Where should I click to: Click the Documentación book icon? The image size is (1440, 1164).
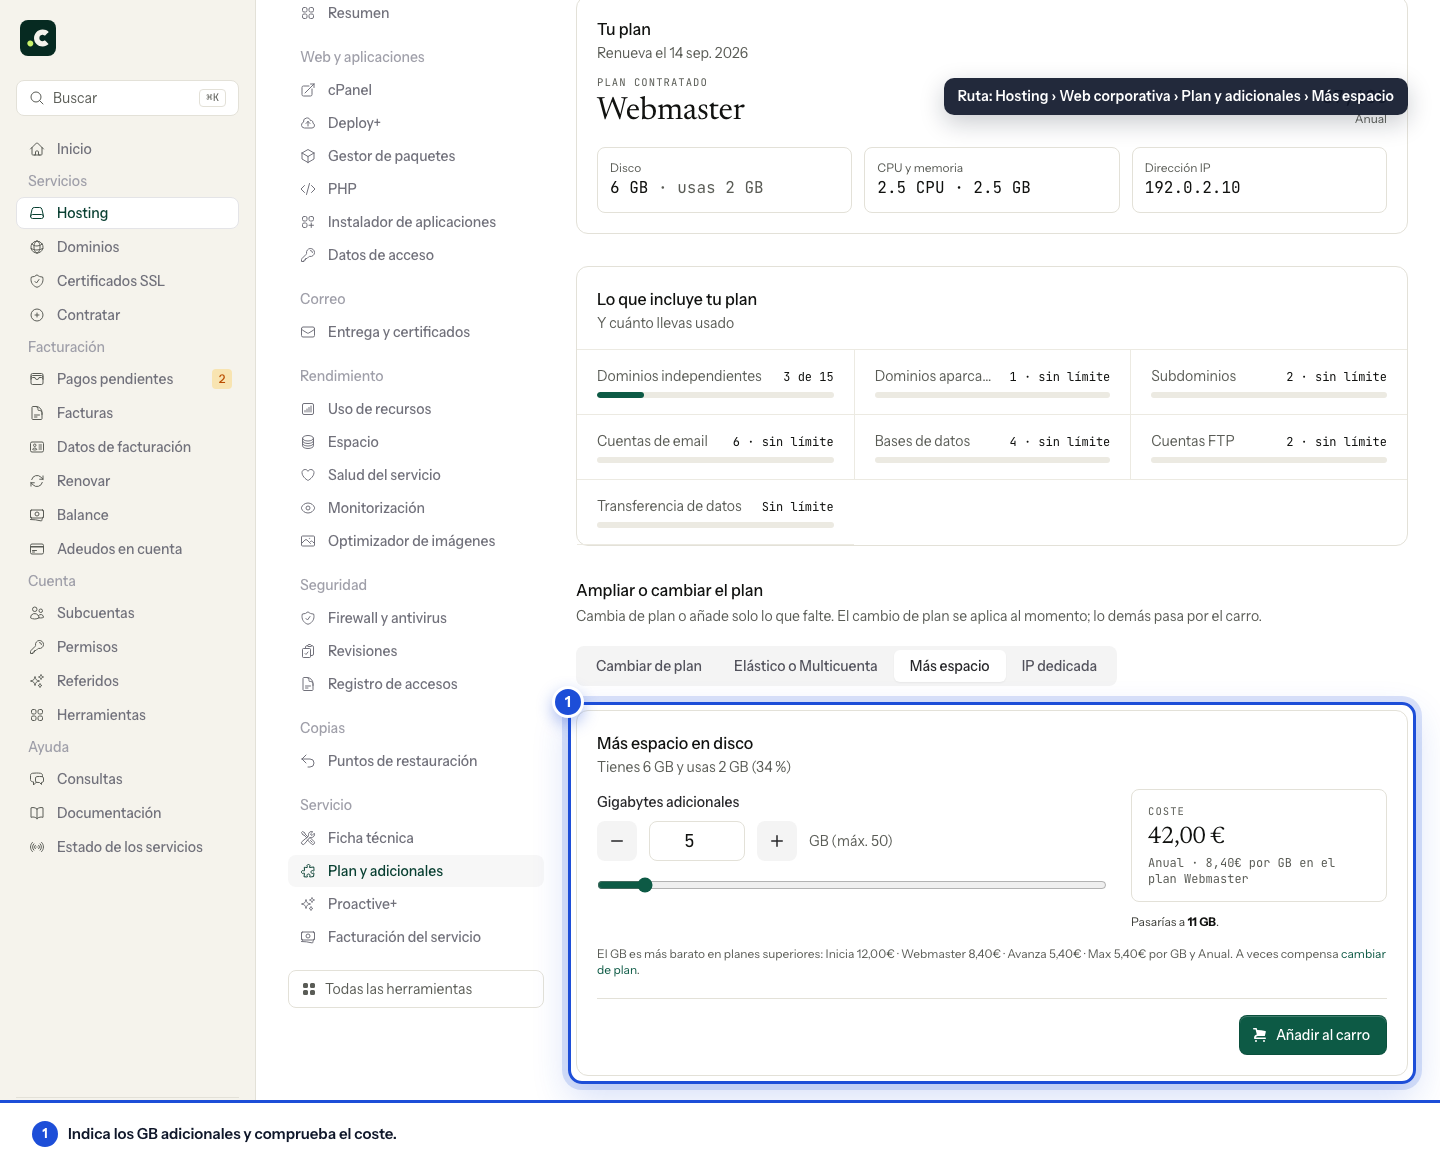pos(37,813)
